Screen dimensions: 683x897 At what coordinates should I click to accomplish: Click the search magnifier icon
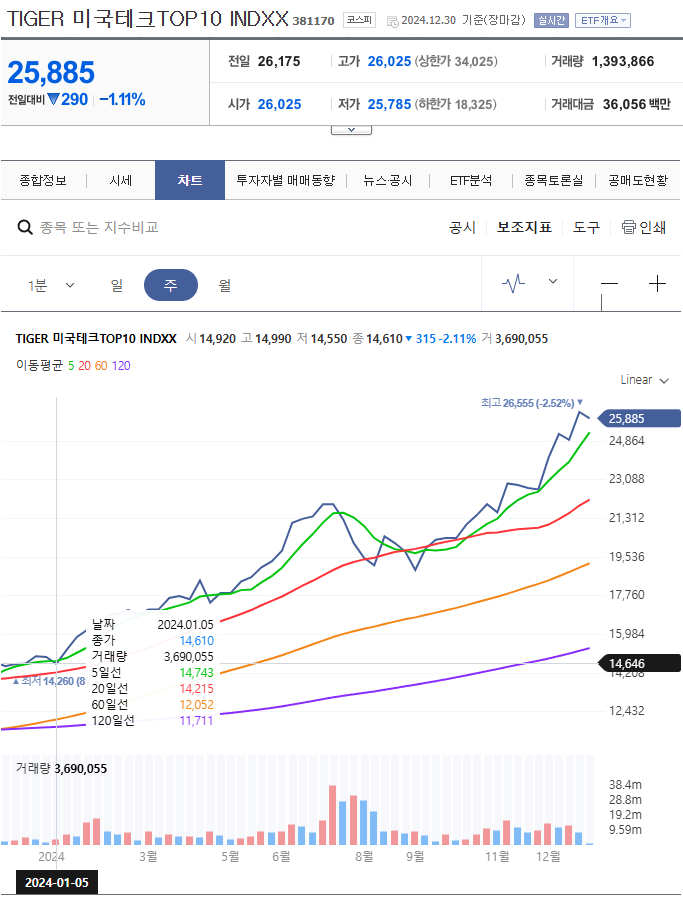(x=25, y=228)
